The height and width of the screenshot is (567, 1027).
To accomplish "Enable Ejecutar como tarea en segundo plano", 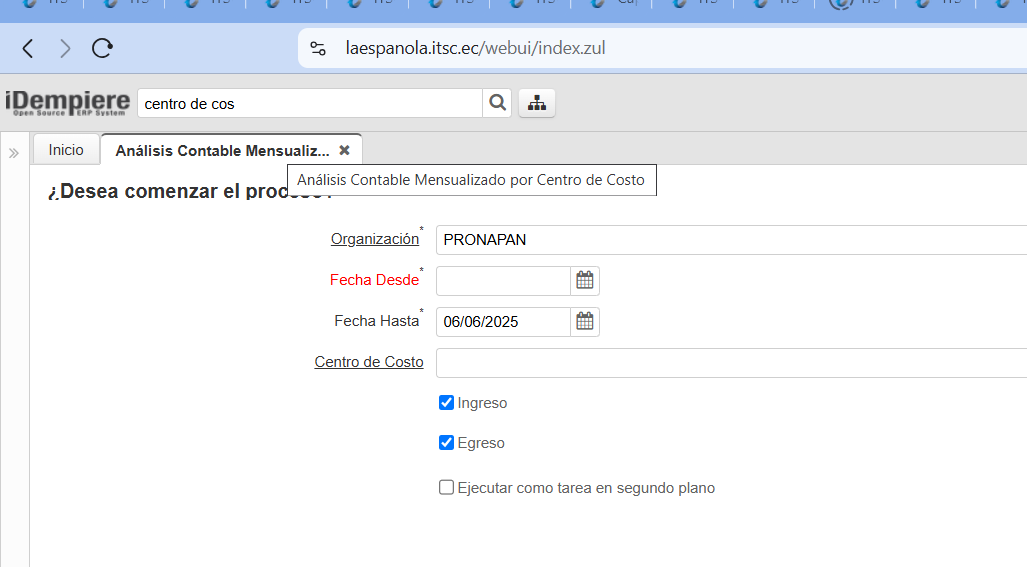I will (447, 488).
